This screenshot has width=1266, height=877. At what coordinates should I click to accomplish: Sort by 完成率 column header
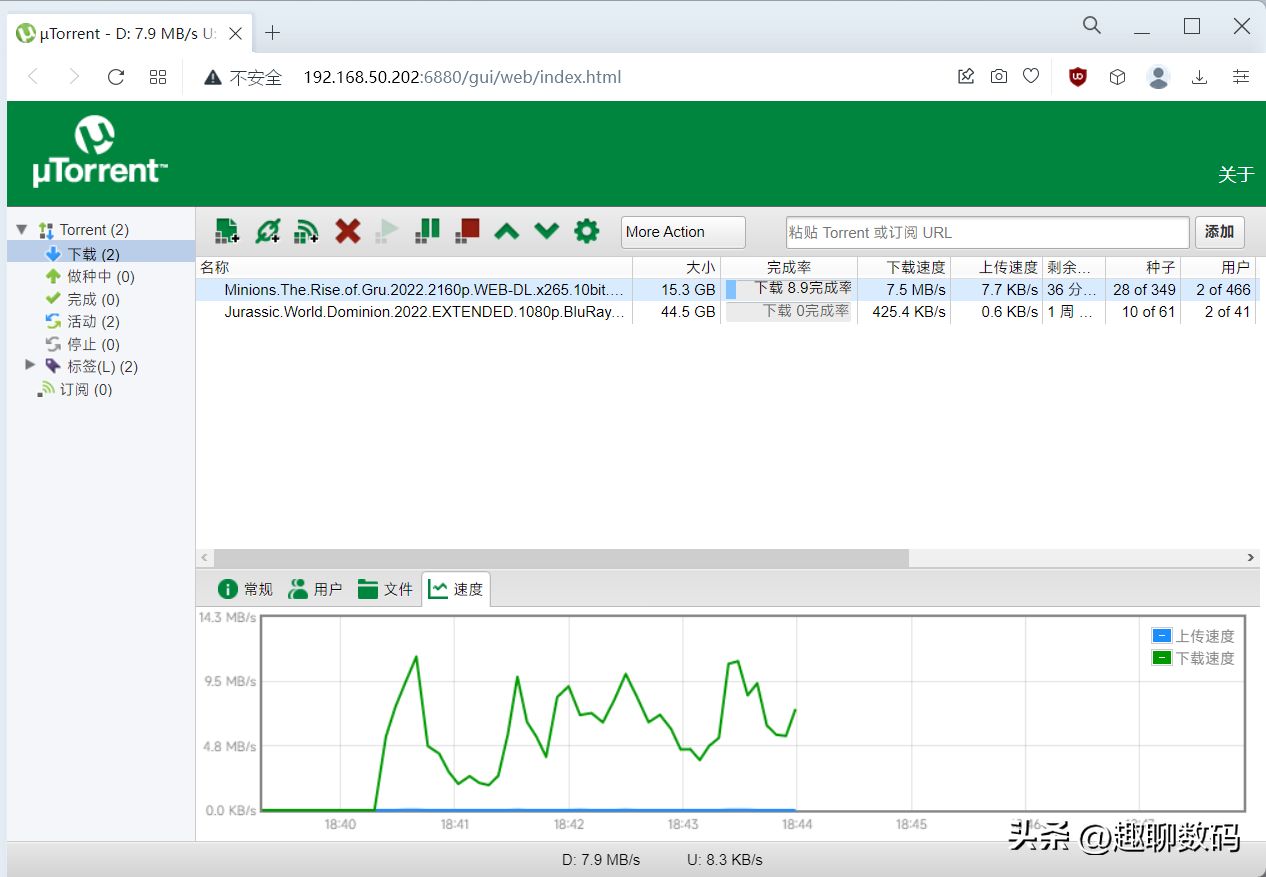coord(789,267)
